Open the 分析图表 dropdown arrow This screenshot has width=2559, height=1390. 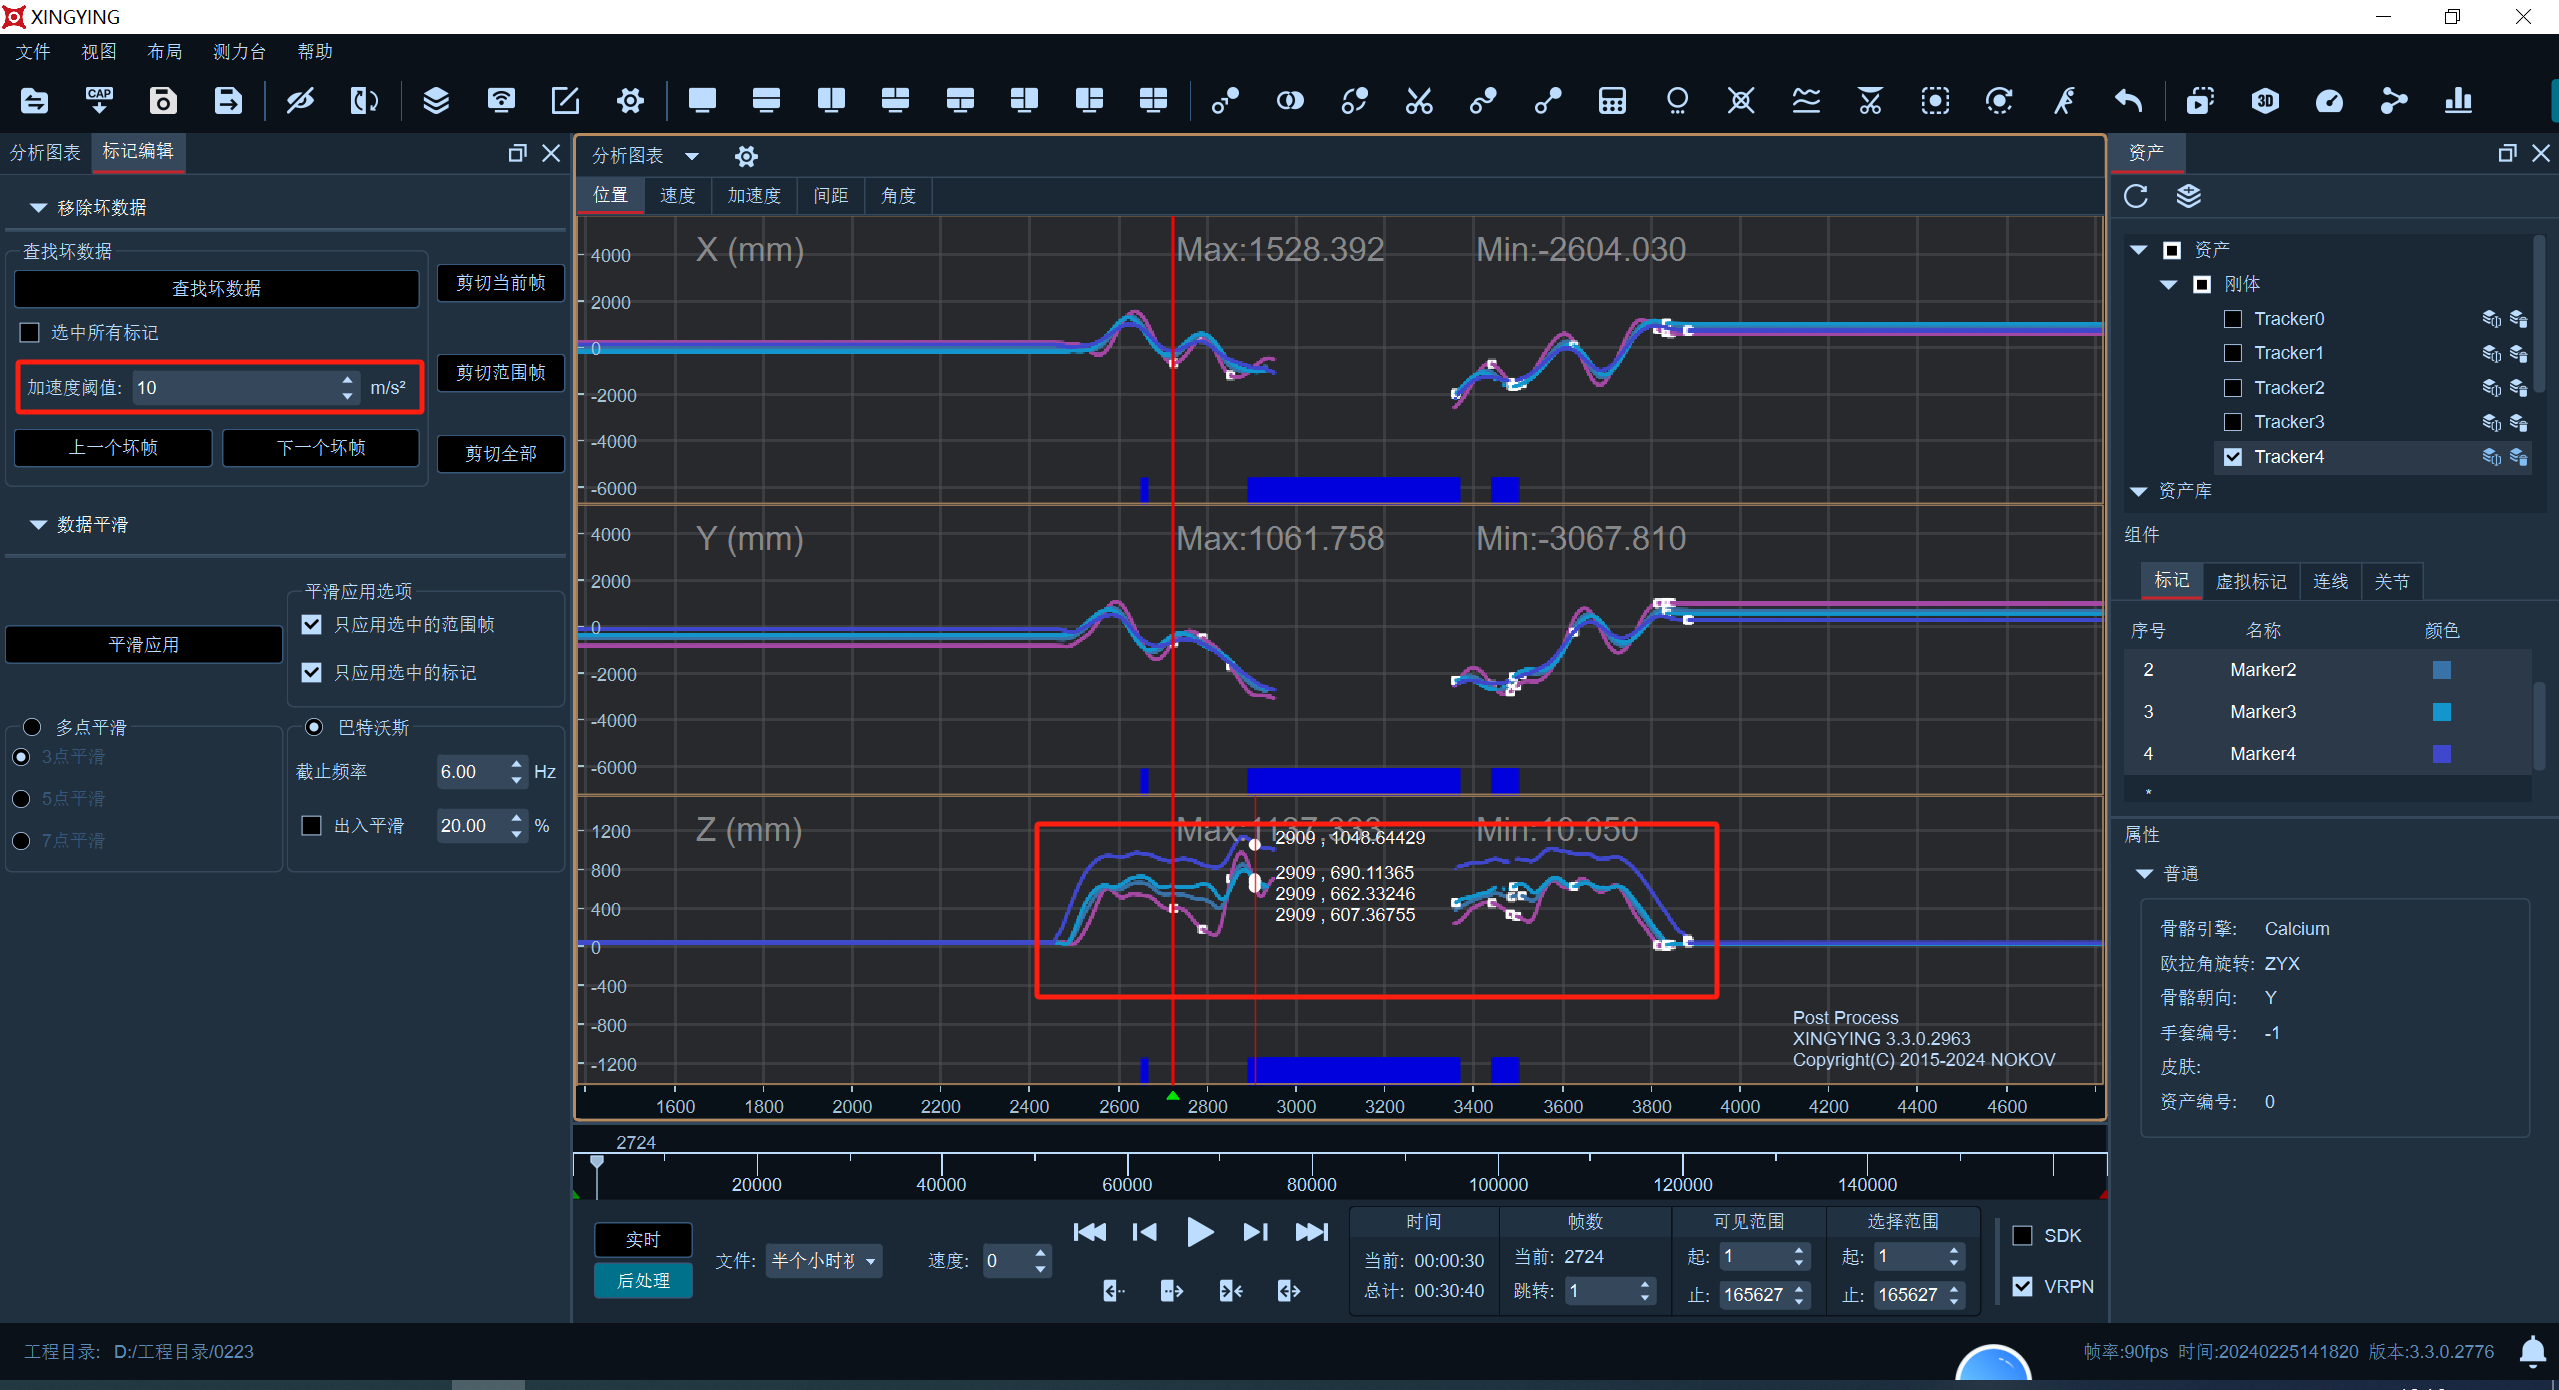click(x=692, y=156)
